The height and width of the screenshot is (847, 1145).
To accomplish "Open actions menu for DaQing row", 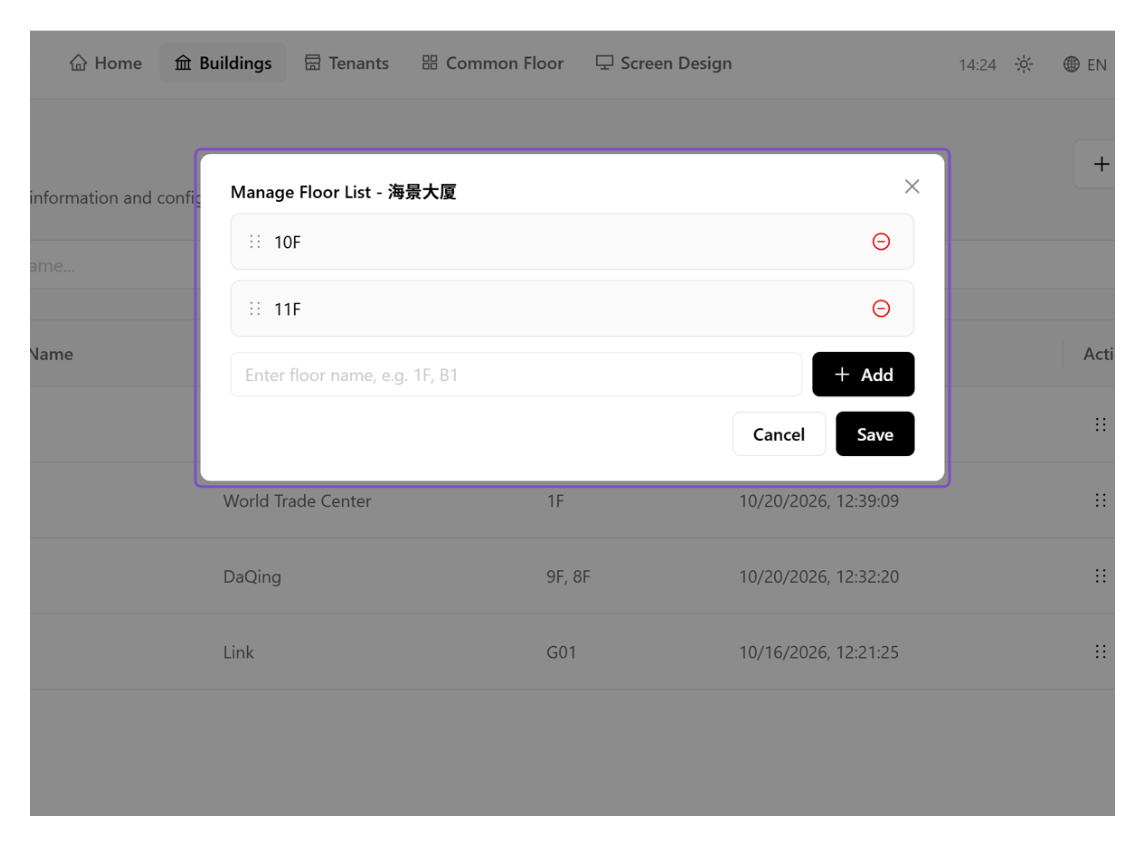I will [1100, 576].
